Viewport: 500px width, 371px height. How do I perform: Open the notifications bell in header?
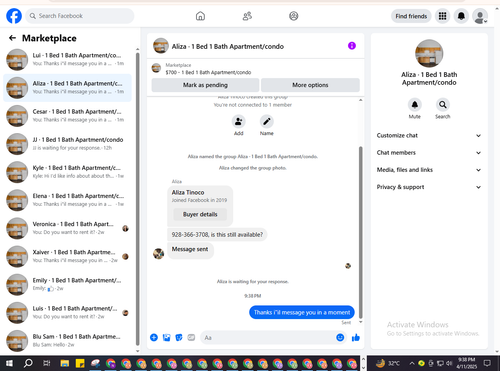pos(461,16)
